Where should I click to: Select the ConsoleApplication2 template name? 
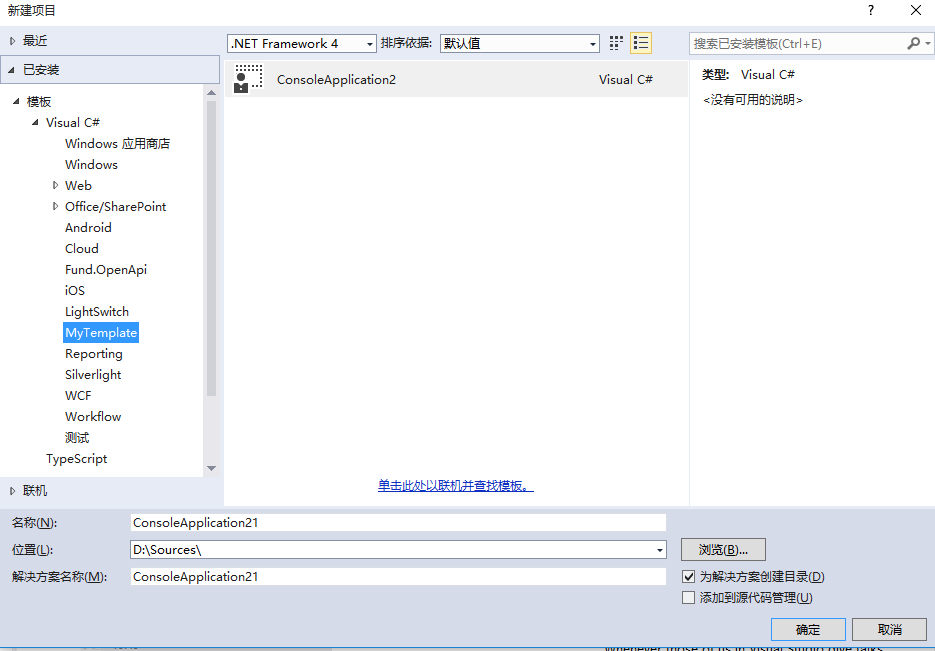tap(336, 80)
